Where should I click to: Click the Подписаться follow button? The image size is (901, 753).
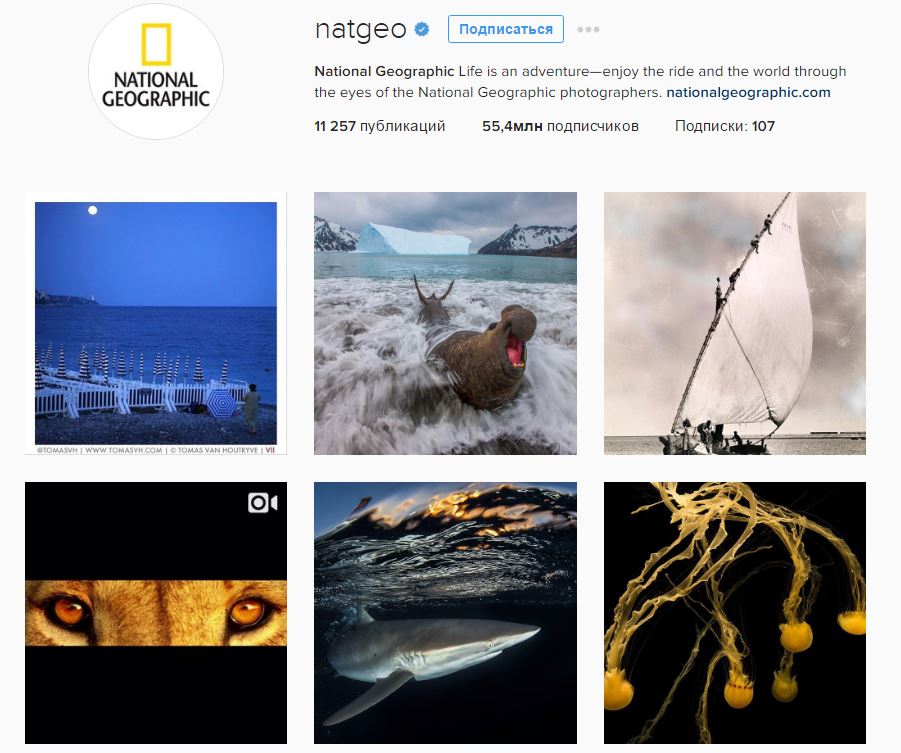click(506, 29)
